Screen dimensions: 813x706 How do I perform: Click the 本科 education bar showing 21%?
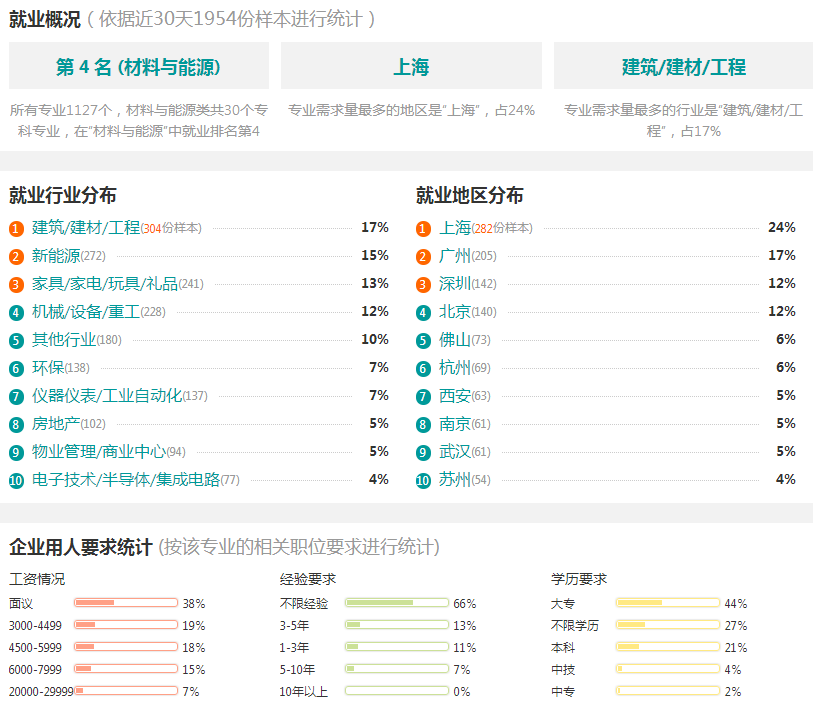click(x=668, y=646)
